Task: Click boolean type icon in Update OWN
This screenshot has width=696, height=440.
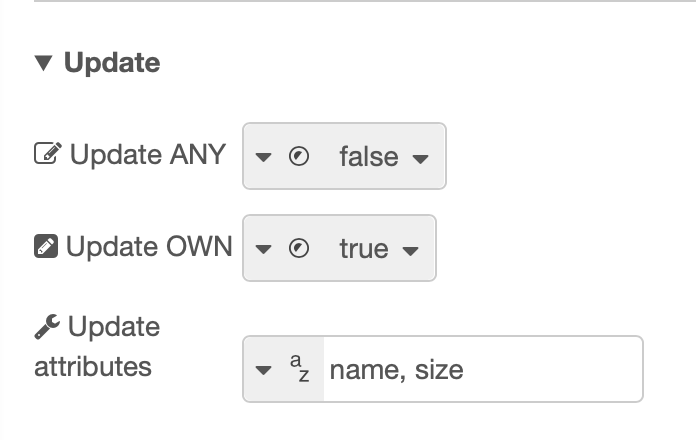Action: 299,248
